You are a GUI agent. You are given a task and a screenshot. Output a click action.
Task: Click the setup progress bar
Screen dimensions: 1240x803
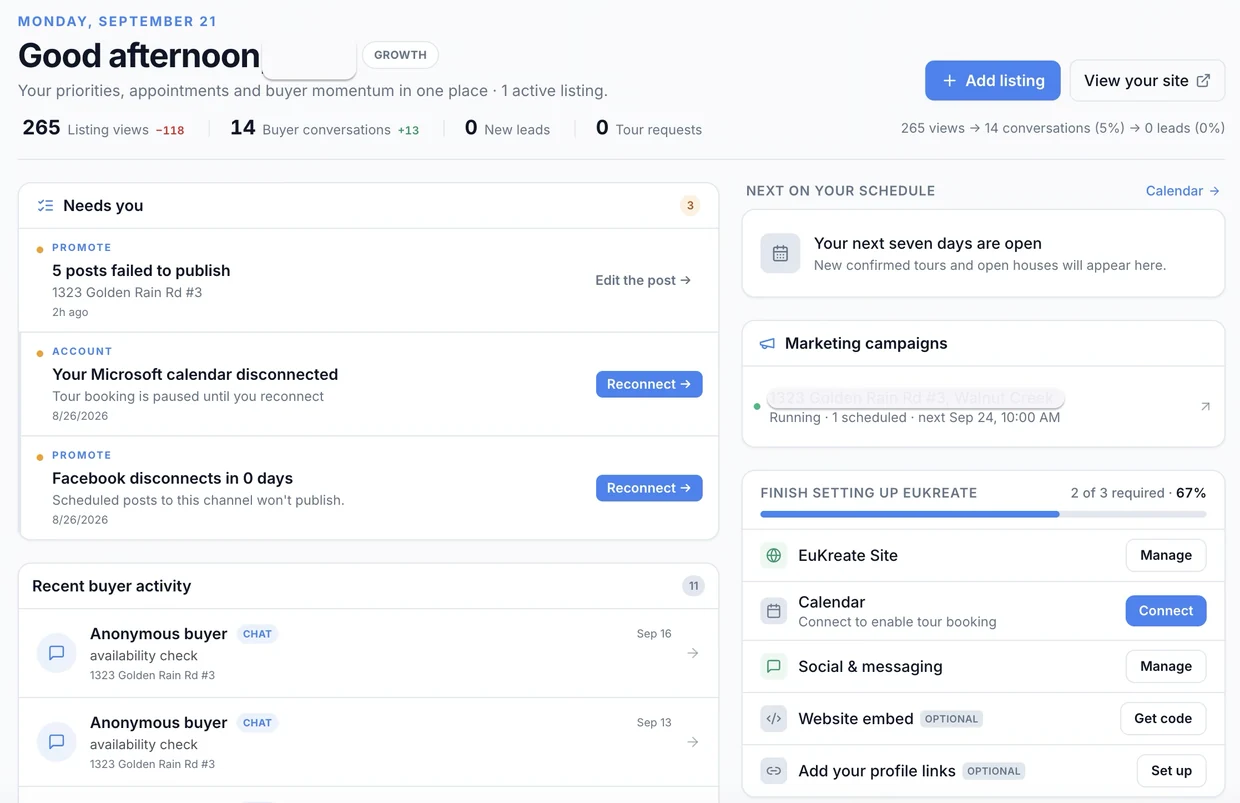983,514
